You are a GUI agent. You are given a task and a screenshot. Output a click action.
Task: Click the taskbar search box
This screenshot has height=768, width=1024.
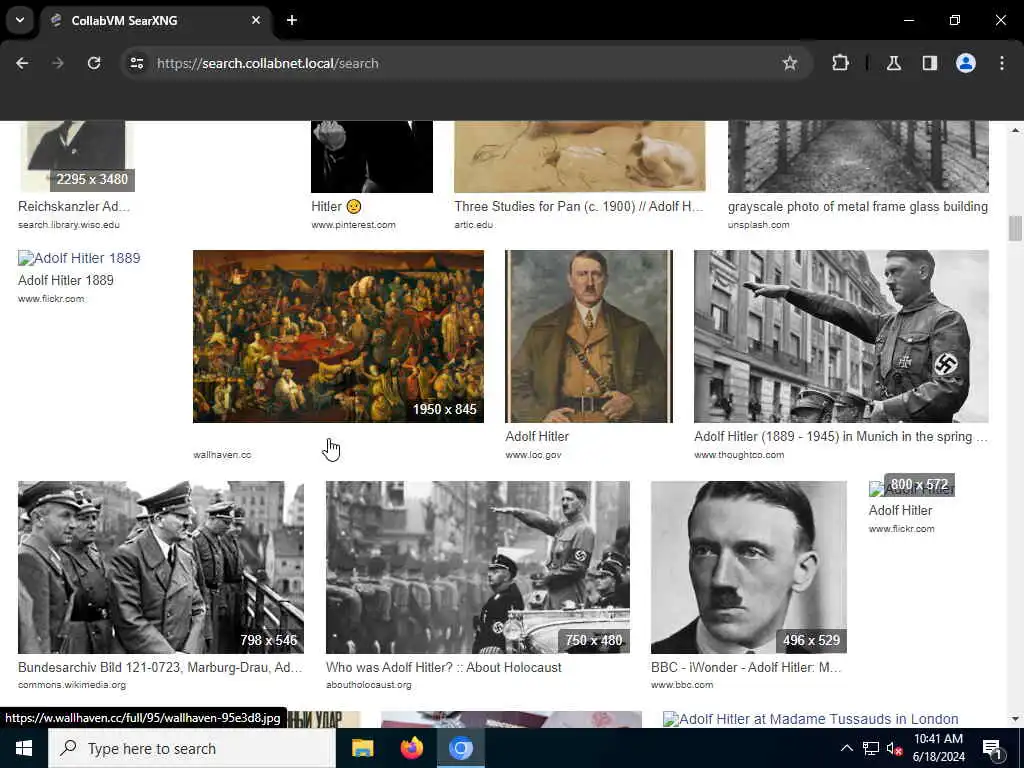coord(192,748)
